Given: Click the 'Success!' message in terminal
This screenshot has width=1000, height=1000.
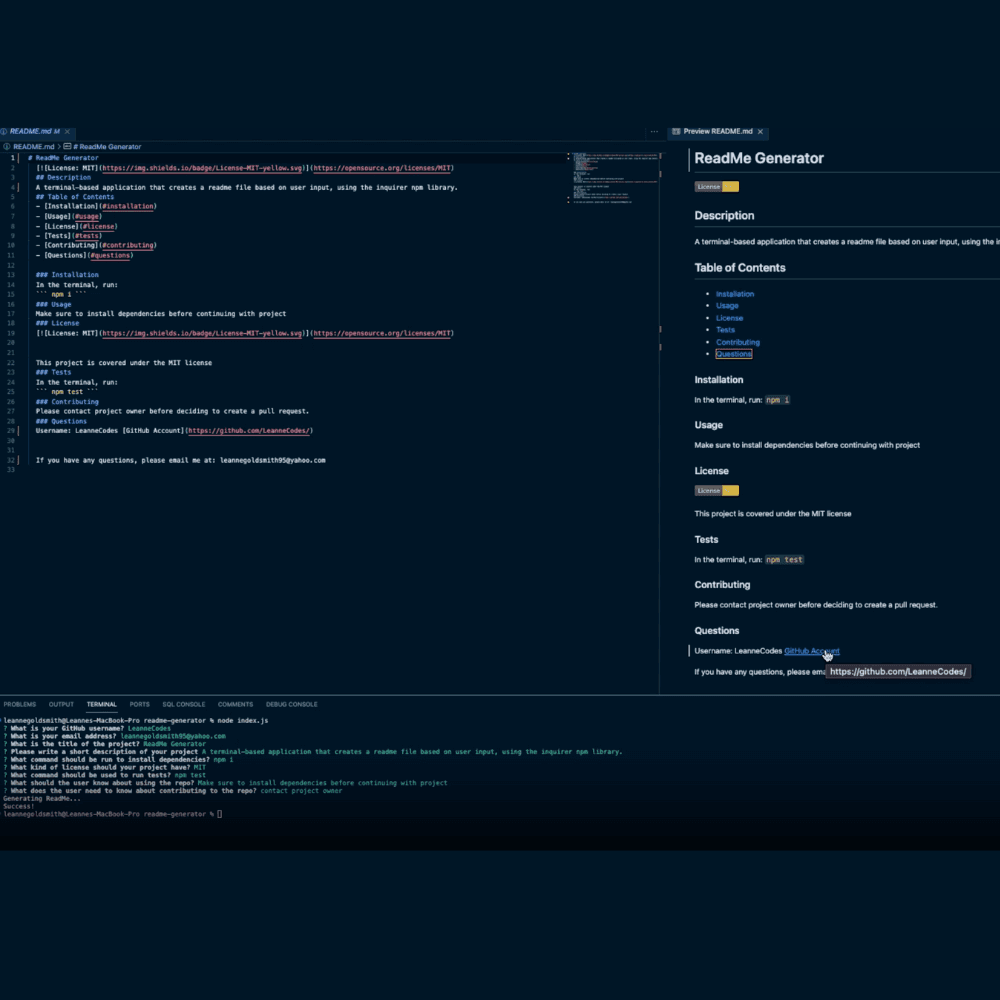Looking at the screenshot, I should click(x=18, y=807).
